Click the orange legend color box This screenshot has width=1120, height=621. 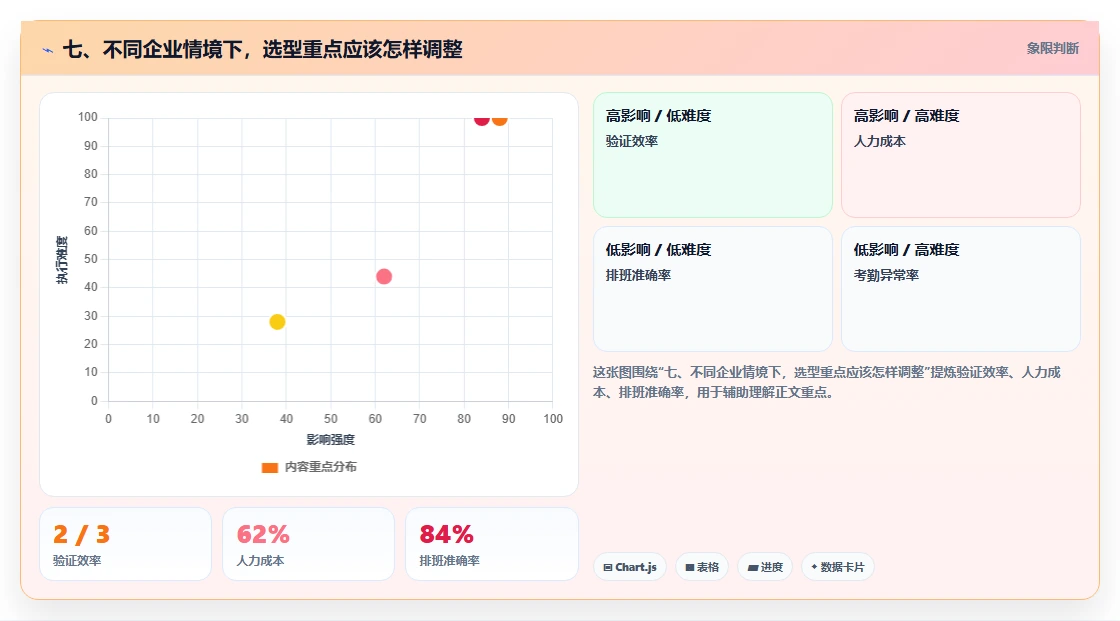pyautogui.click(x=269, y=468)
